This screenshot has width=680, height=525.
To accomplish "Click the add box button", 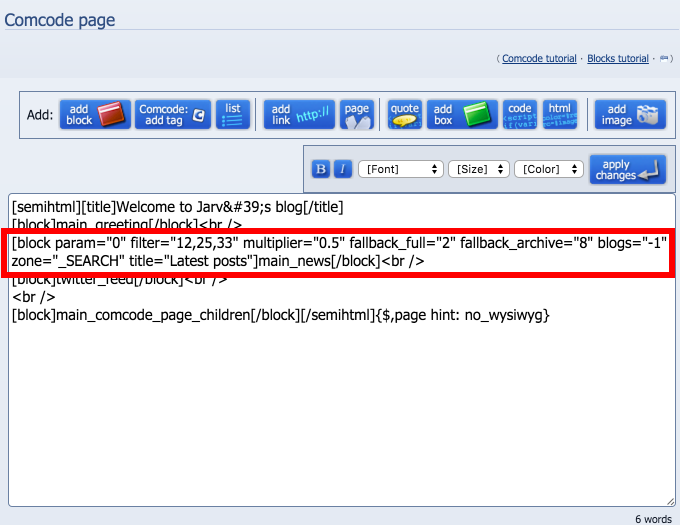I will coord(462,114).
